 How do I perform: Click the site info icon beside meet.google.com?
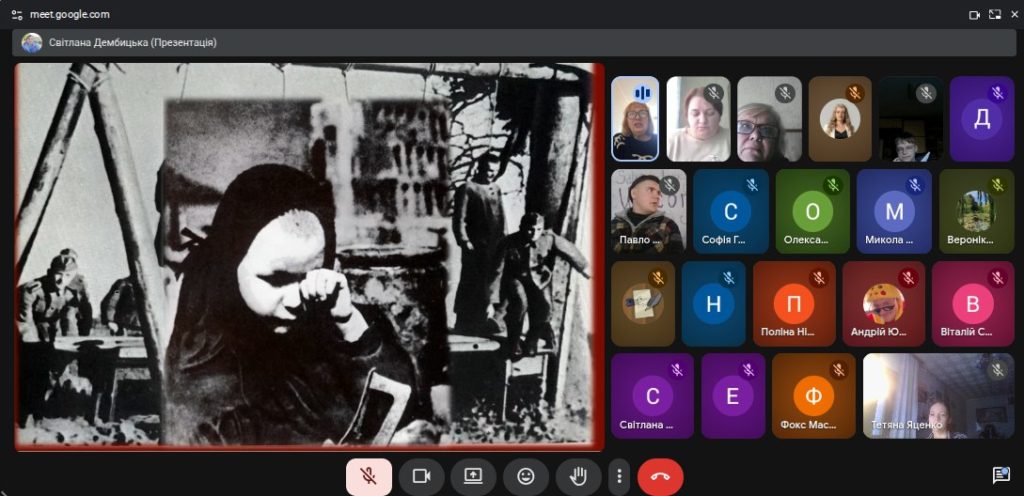pyautogui.click(x=15, y=15)
